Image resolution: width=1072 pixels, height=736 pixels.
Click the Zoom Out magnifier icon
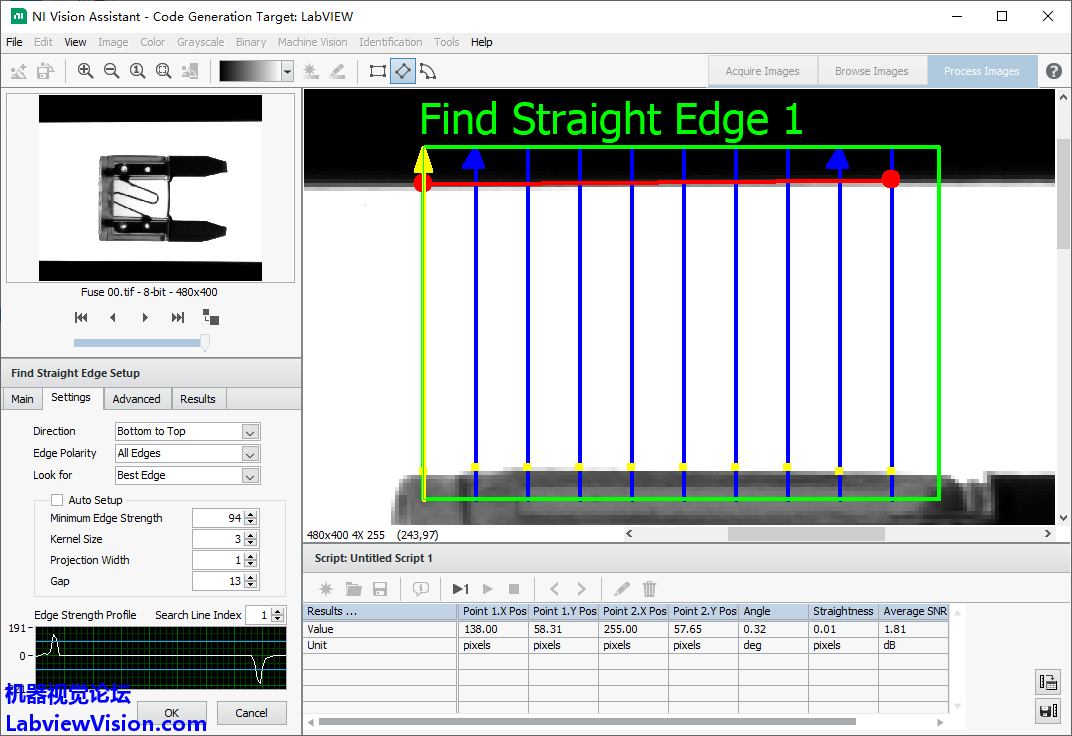(111, 71)
